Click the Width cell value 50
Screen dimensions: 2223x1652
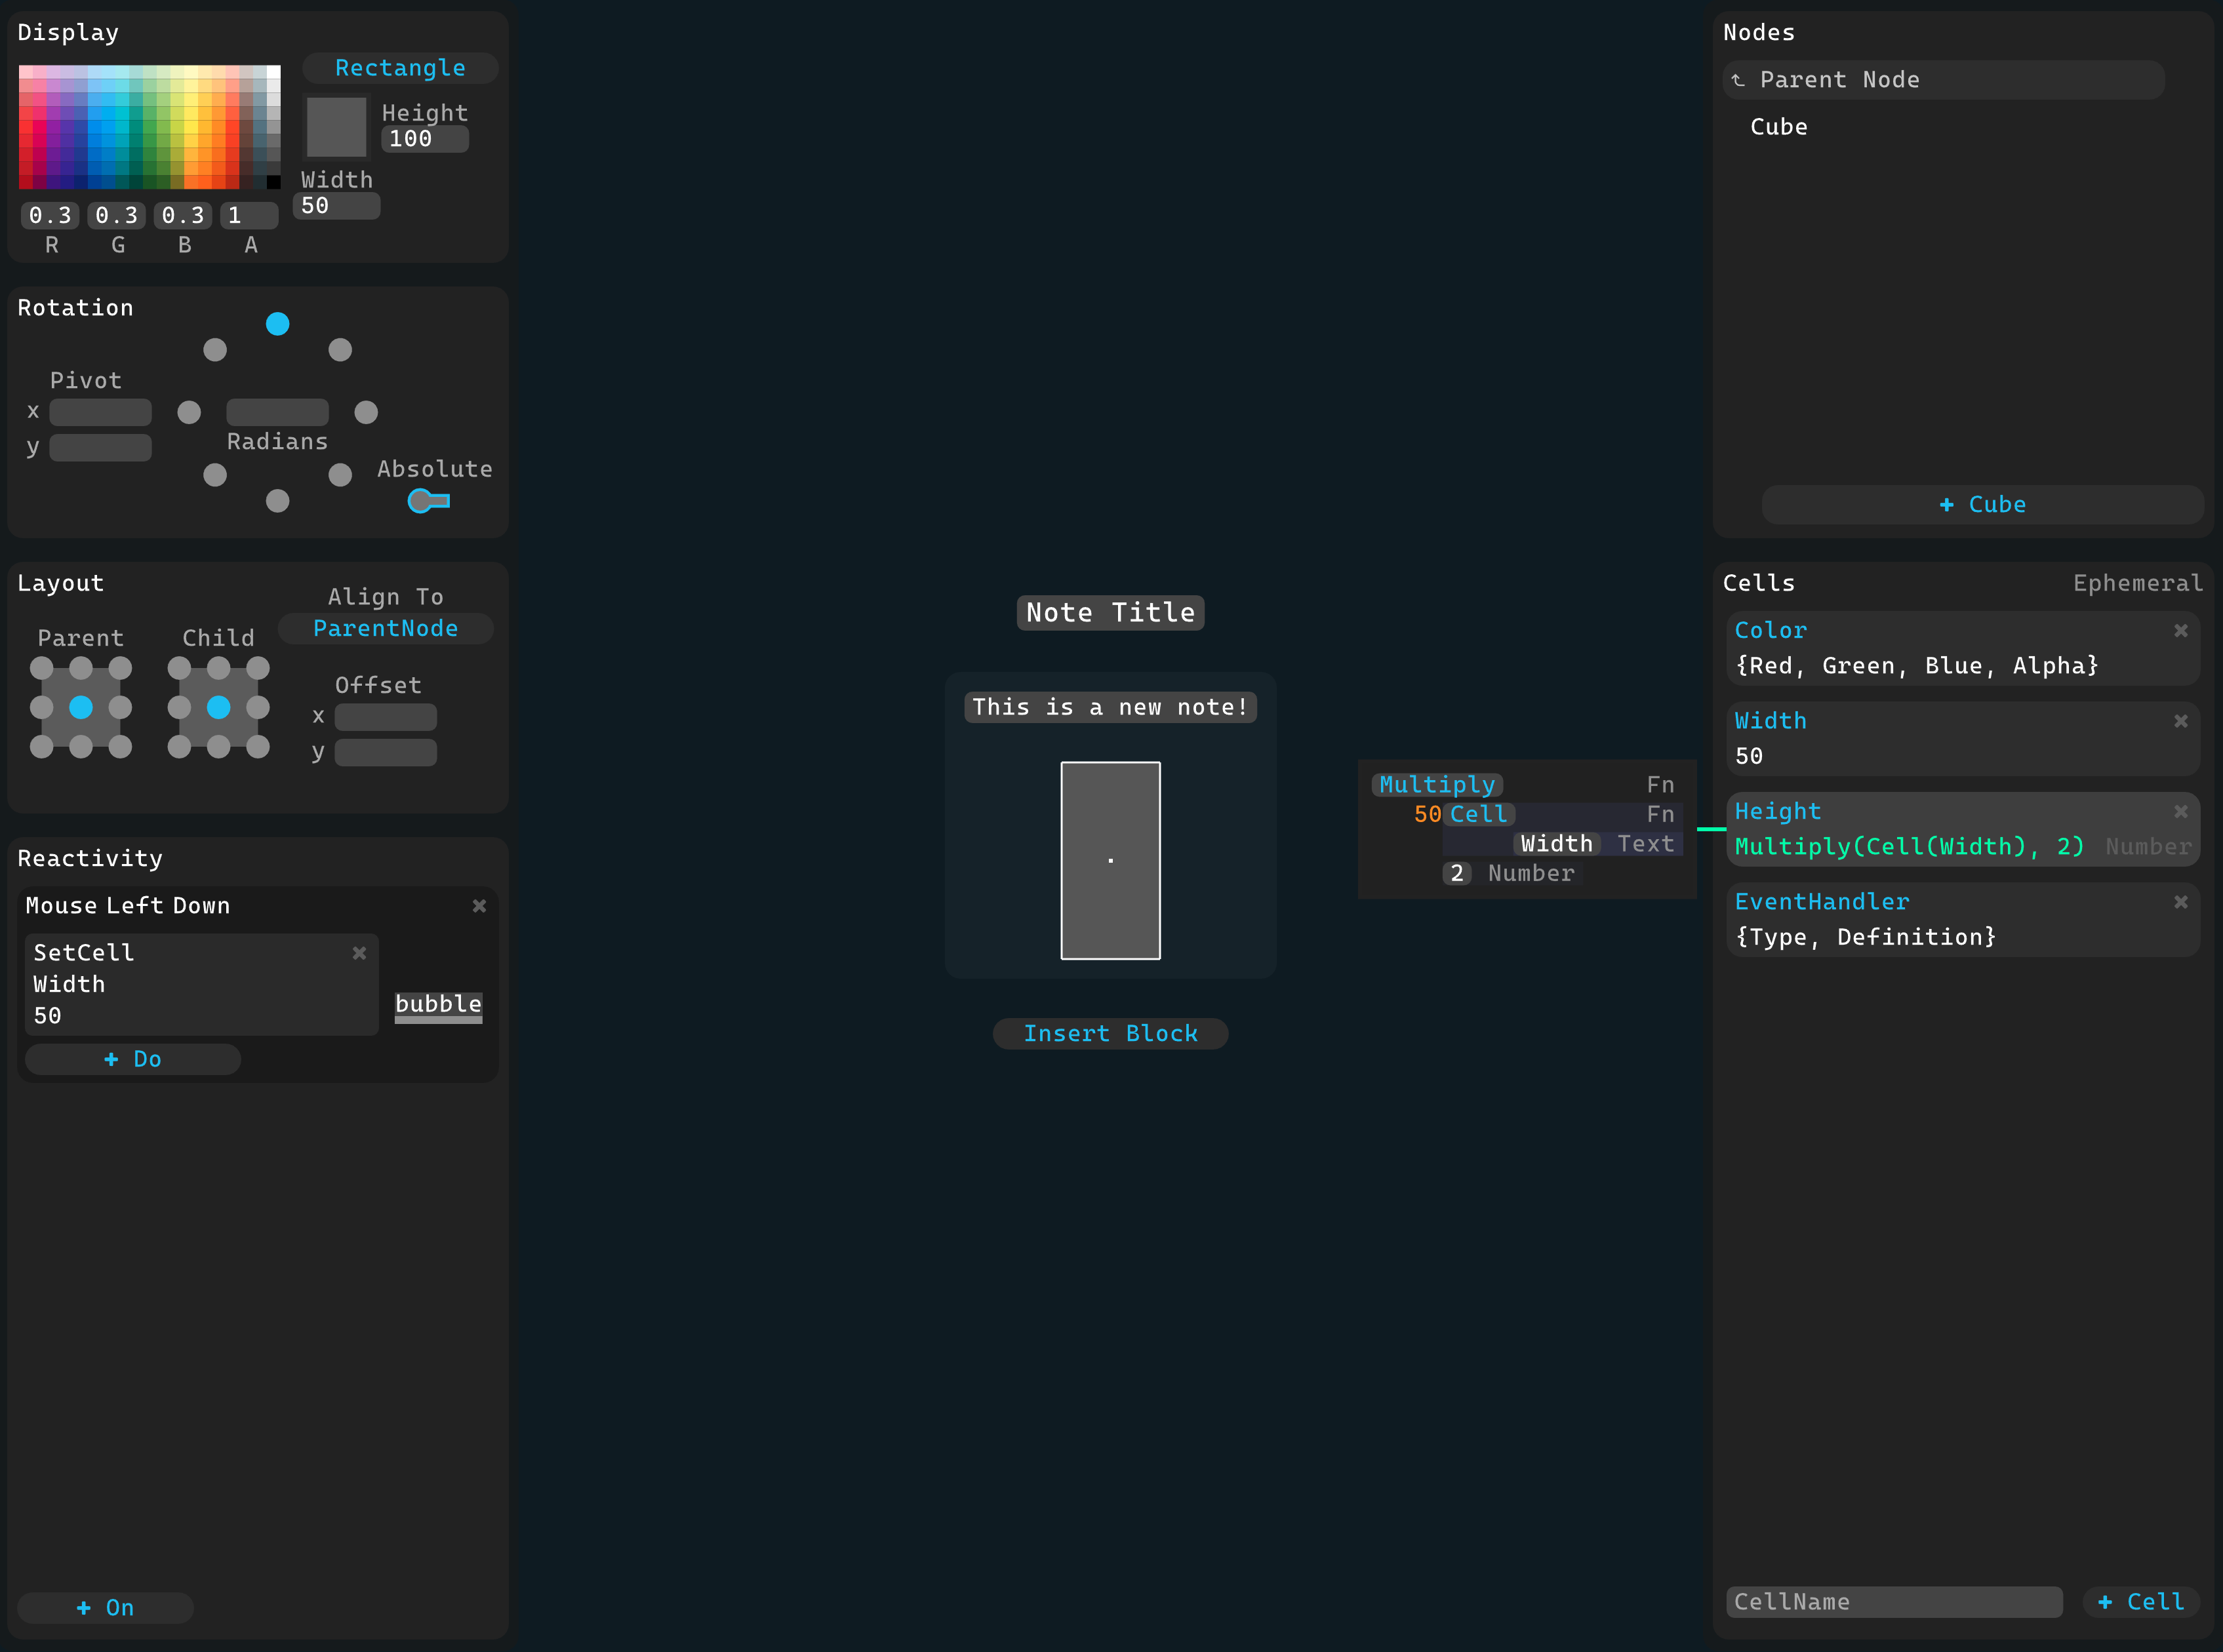[x=1749, y=757]
